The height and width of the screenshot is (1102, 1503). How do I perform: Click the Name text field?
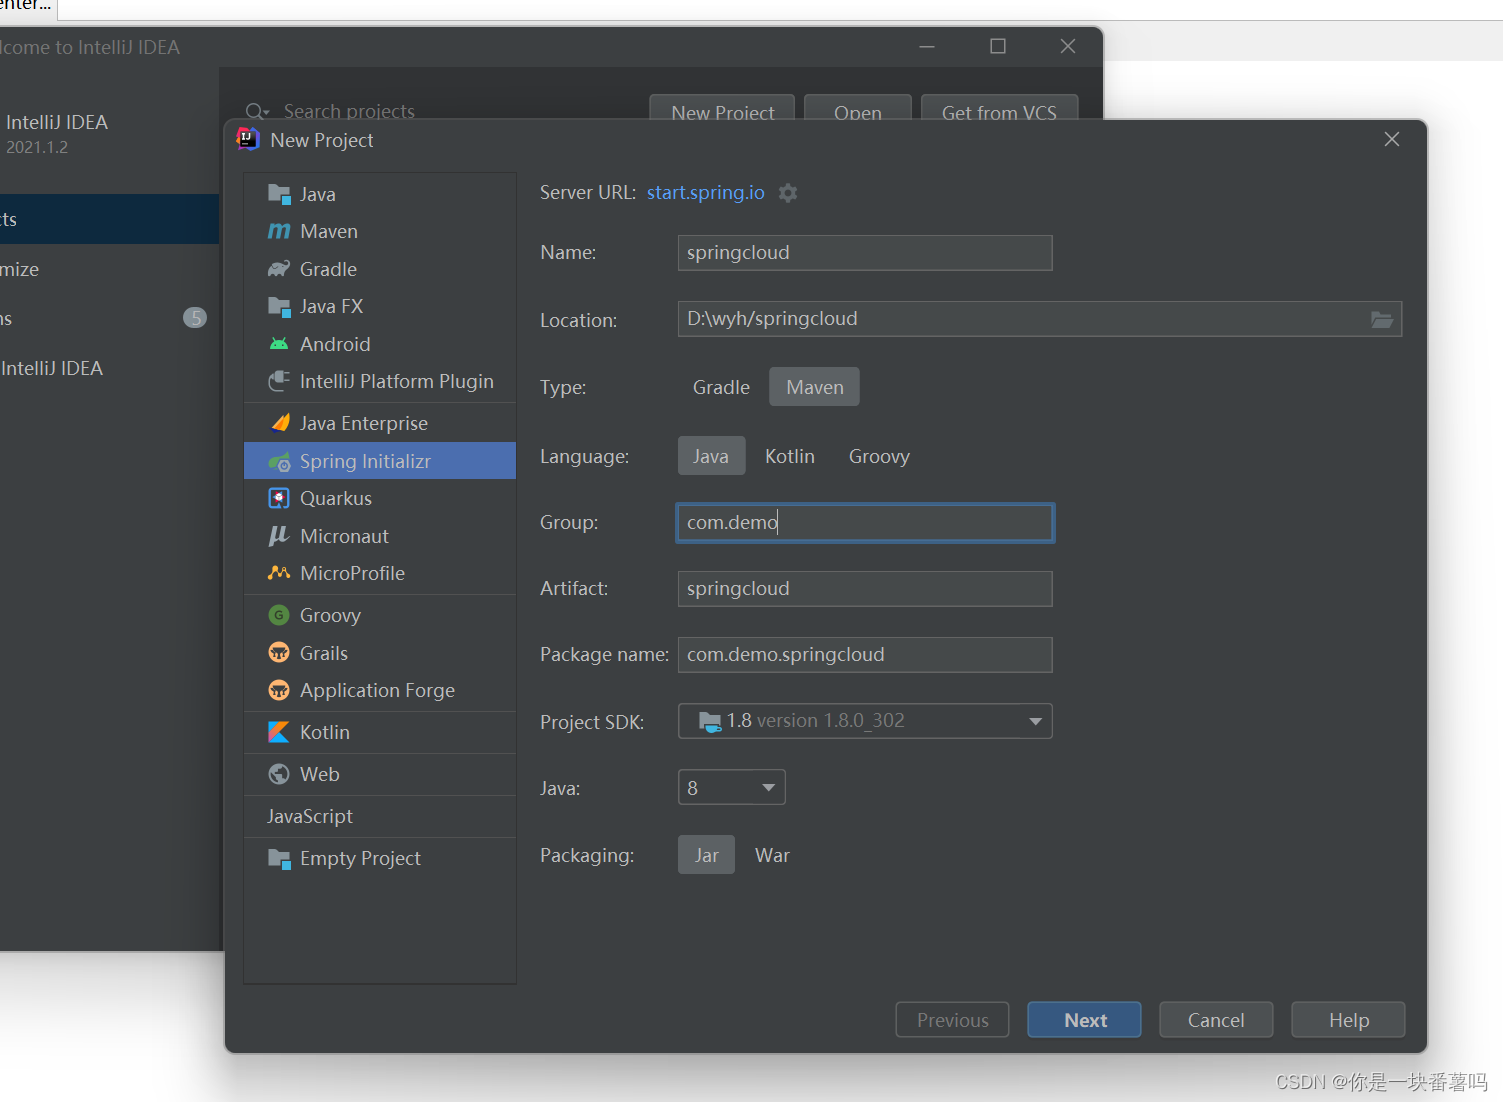[x=865, y=253]
